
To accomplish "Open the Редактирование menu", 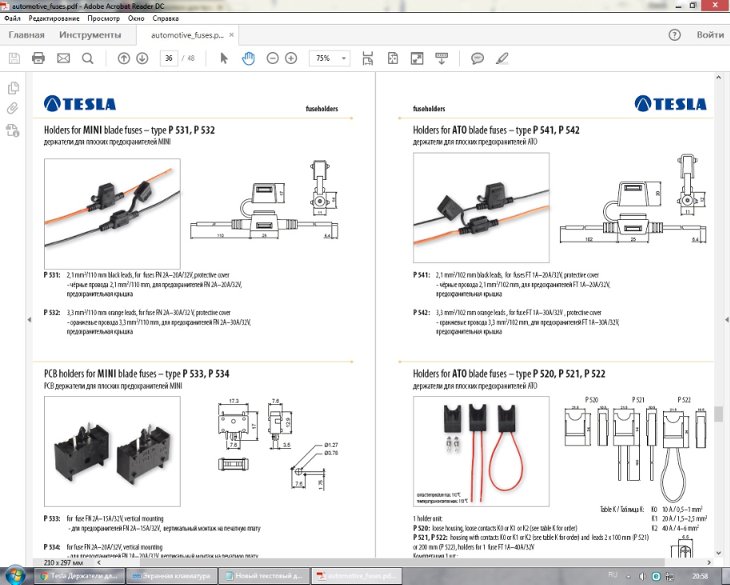I will pos(54,19).
